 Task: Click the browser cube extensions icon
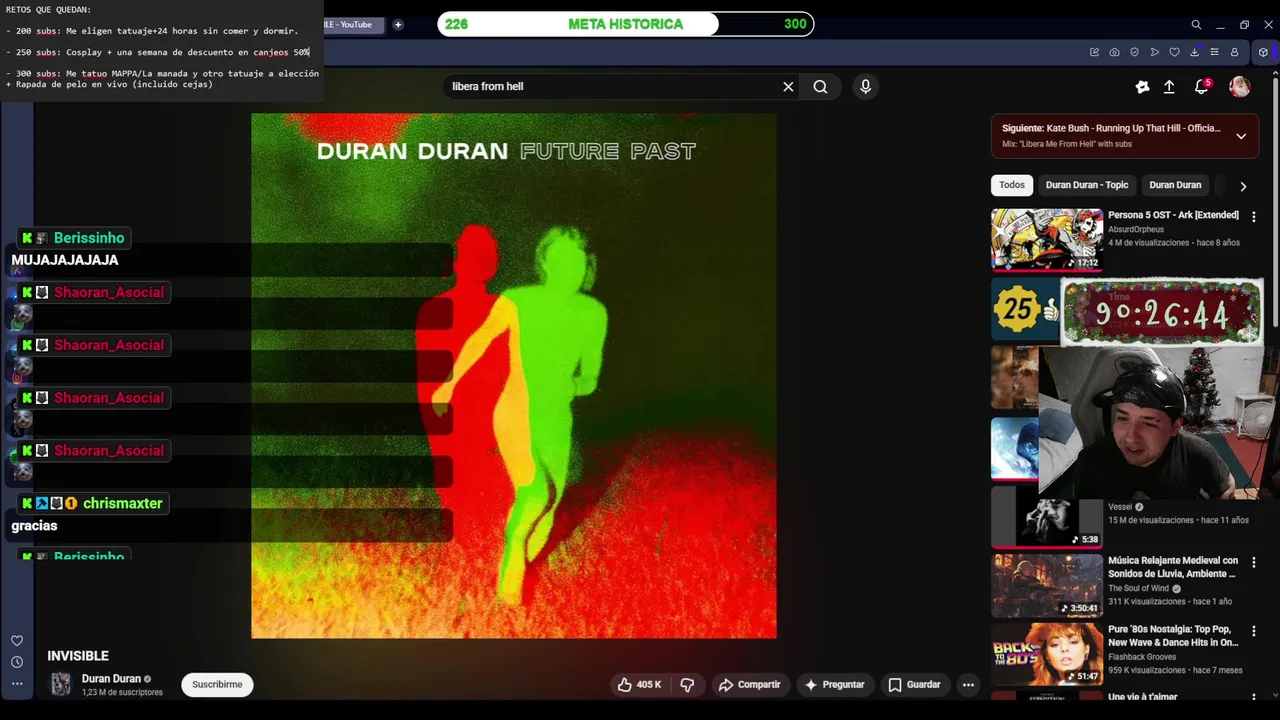tap(1263, 52)
